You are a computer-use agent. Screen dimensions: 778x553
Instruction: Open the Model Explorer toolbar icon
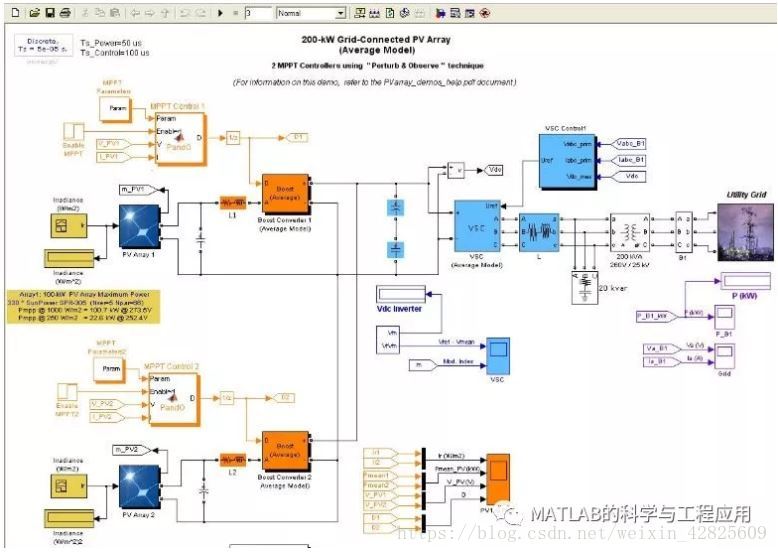point(455,13)
